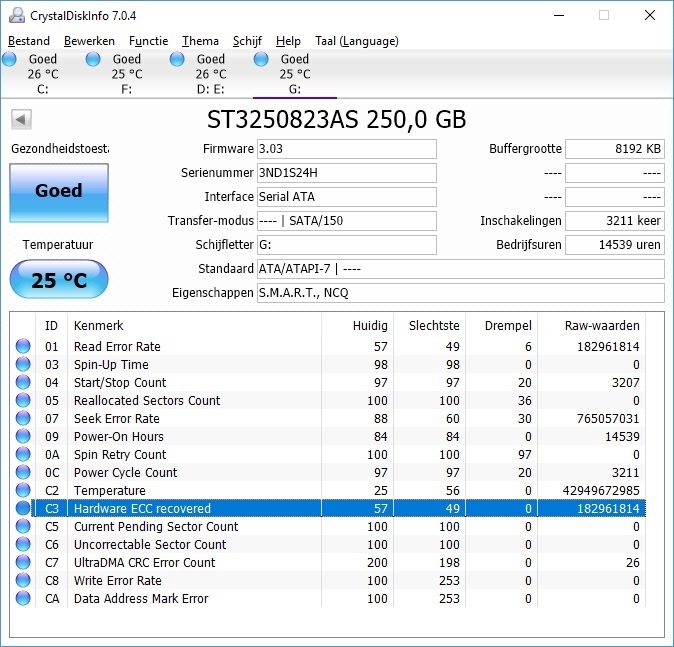
Task: Click status orb of Spin-Up Time row
Action: [x=23, y=364]
